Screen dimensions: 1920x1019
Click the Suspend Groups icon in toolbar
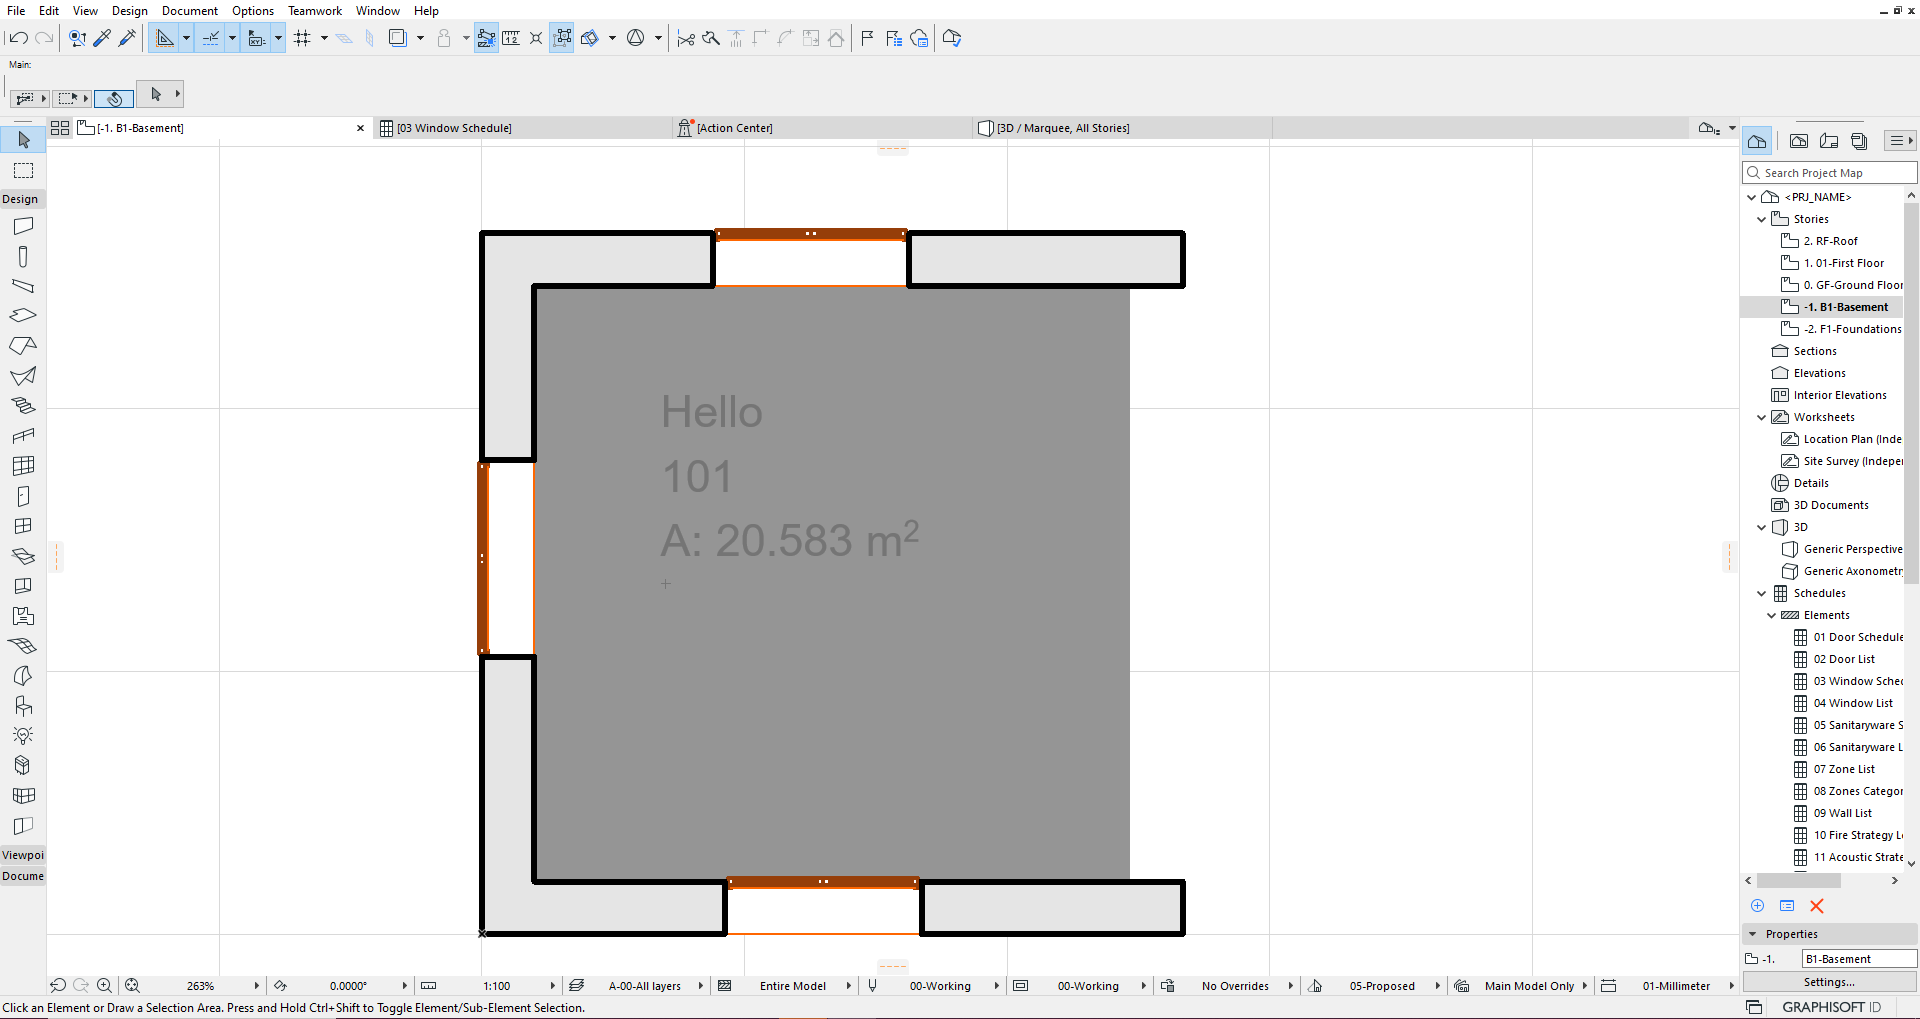tap(562, 38)
